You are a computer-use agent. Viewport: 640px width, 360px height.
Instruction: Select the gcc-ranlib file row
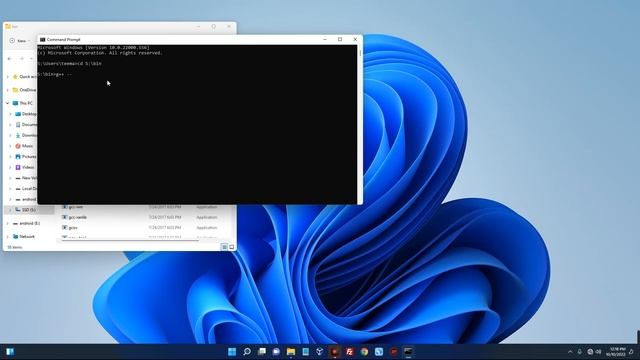click(140, 217)
